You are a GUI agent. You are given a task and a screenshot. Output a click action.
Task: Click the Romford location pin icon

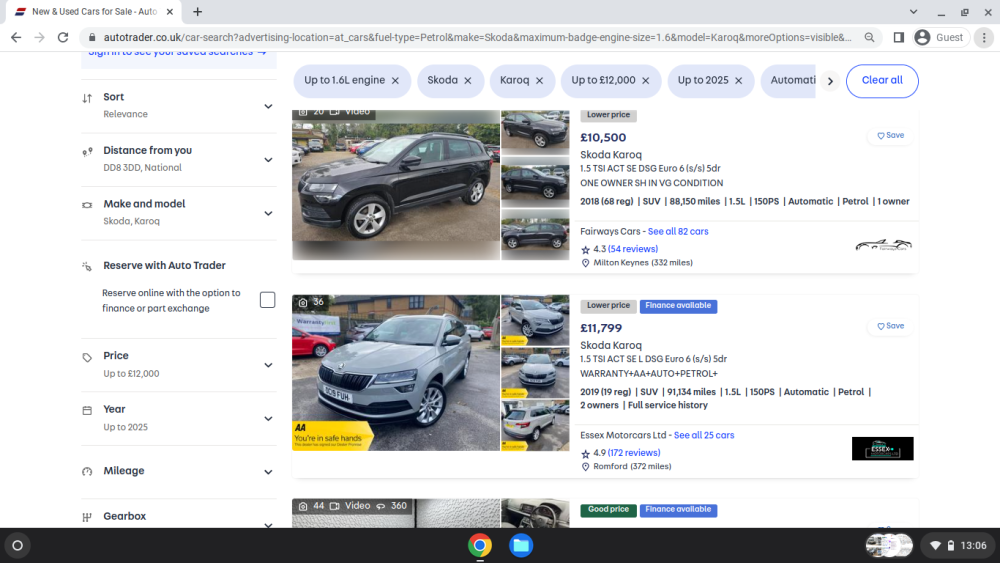(585, 467)
